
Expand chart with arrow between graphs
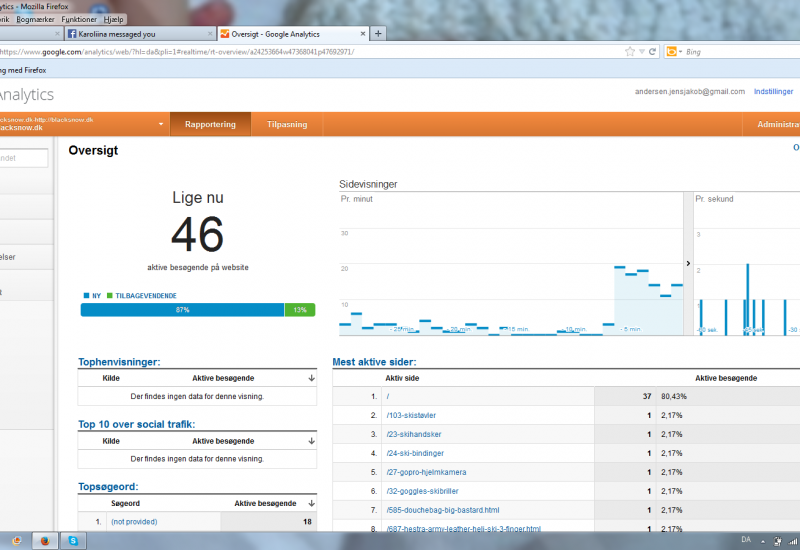click(688, 264)
